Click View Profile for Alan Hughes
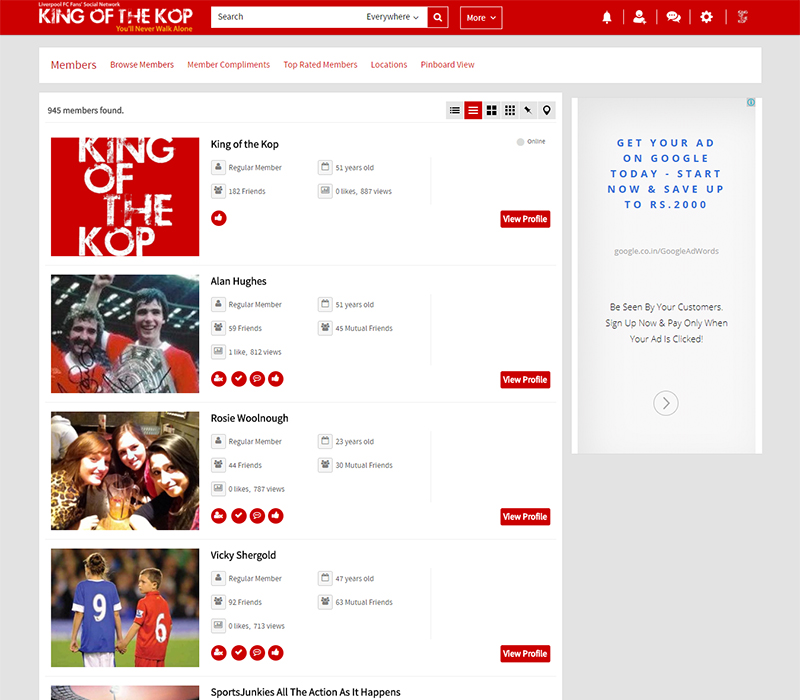Viewport: 800px width, 700px height. 525,380
